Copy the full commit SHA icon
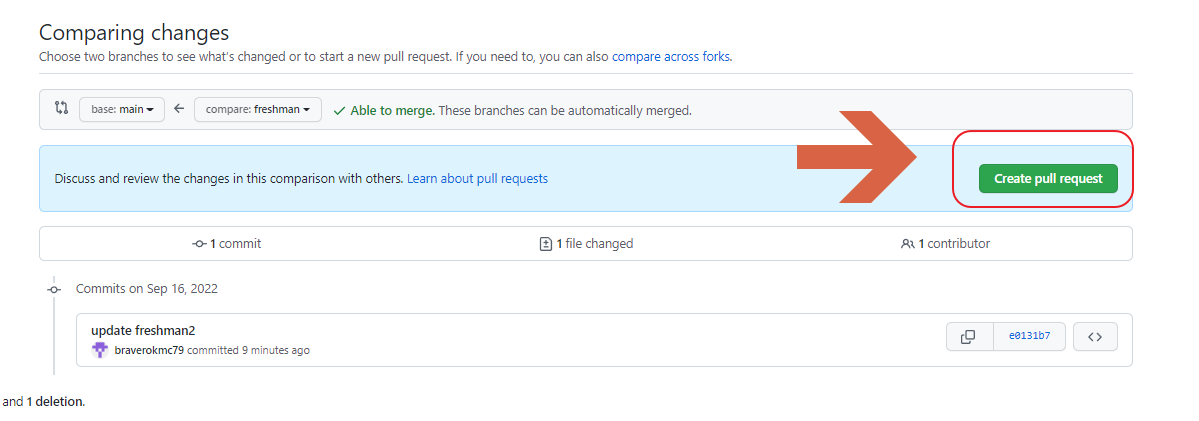The width and height of the screenshot is (1199, 421). point(968,337)
